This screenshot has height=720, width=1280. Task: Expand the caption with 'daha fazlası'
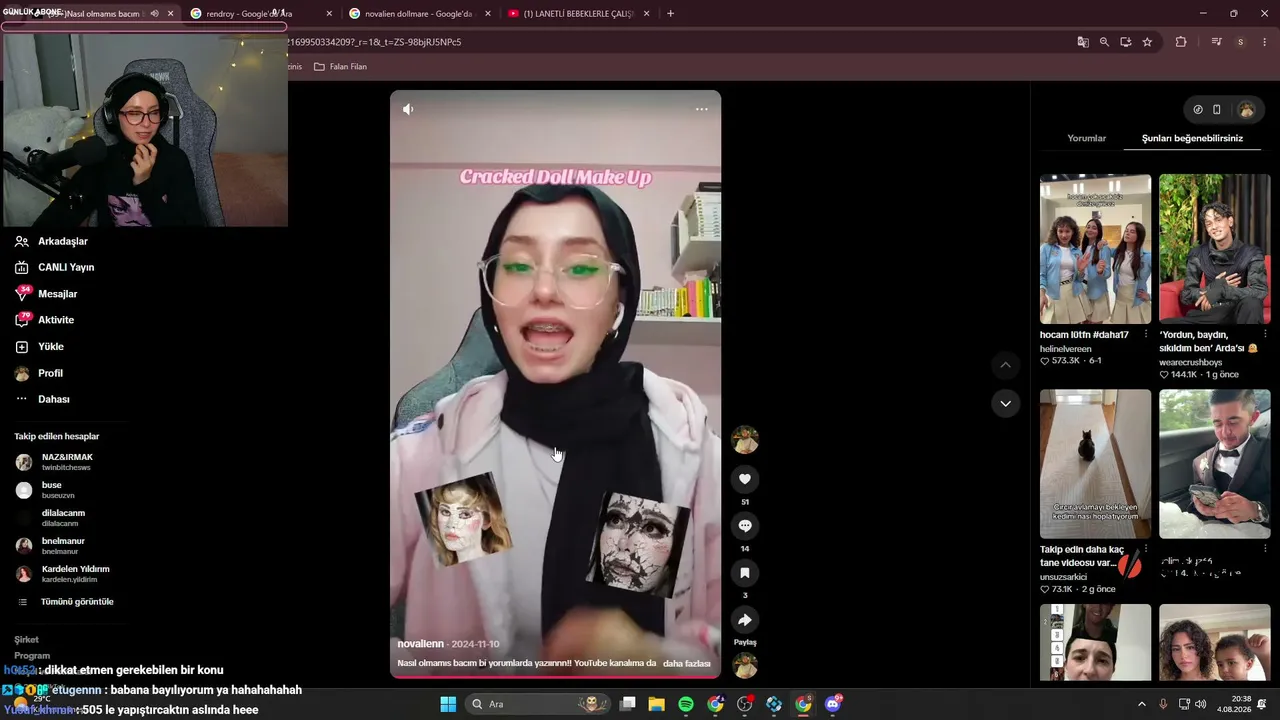[686, 663]
